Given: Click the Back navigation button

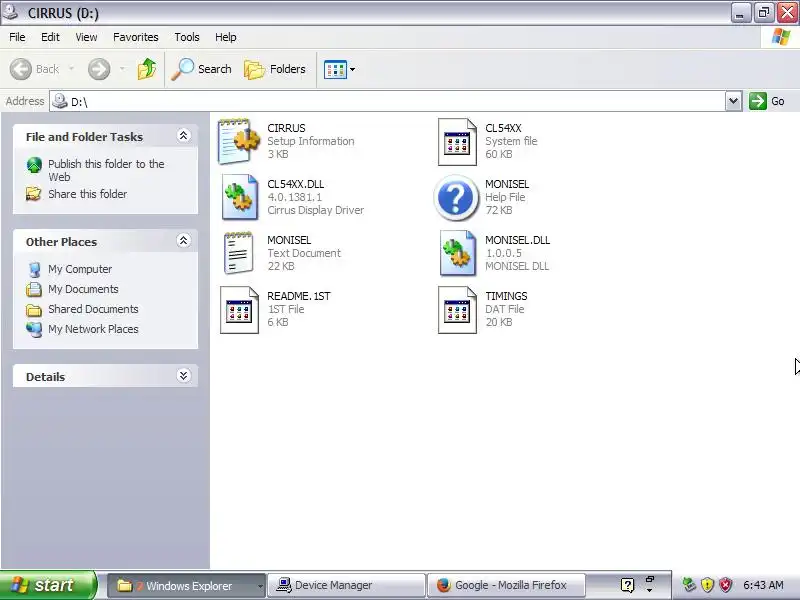Looking at the screenshot, I should click(x=35, y=69).
